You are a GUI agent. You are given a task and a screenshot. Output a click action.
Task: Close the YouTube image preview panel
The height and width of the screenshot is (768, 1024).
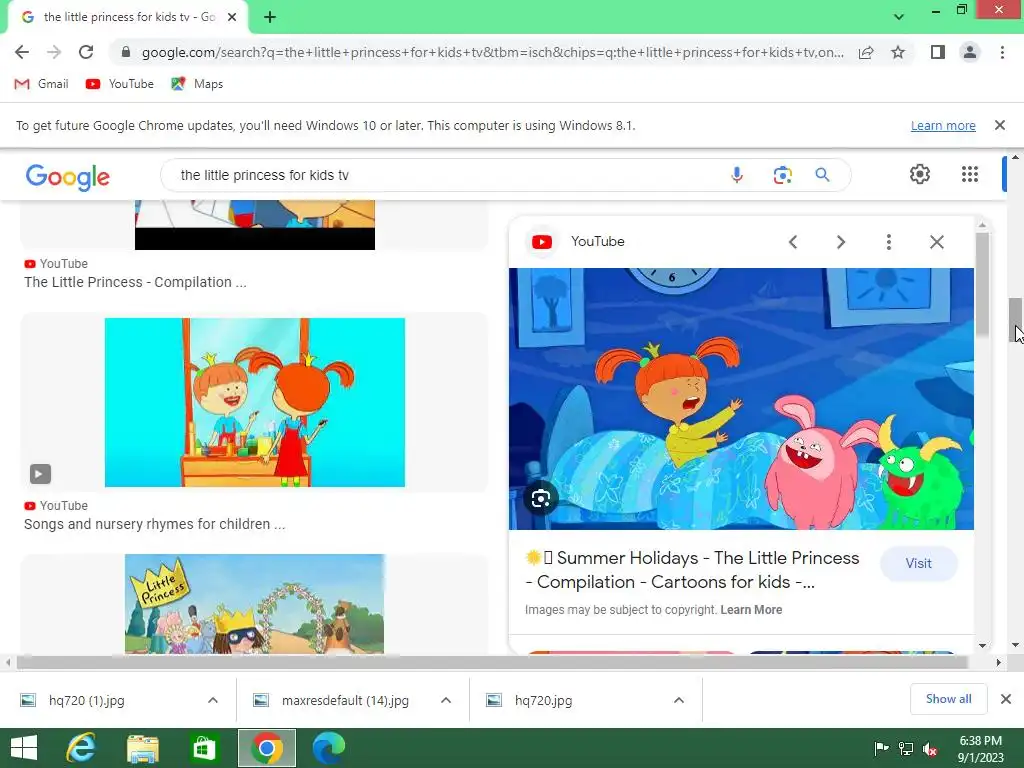(936, 242)
